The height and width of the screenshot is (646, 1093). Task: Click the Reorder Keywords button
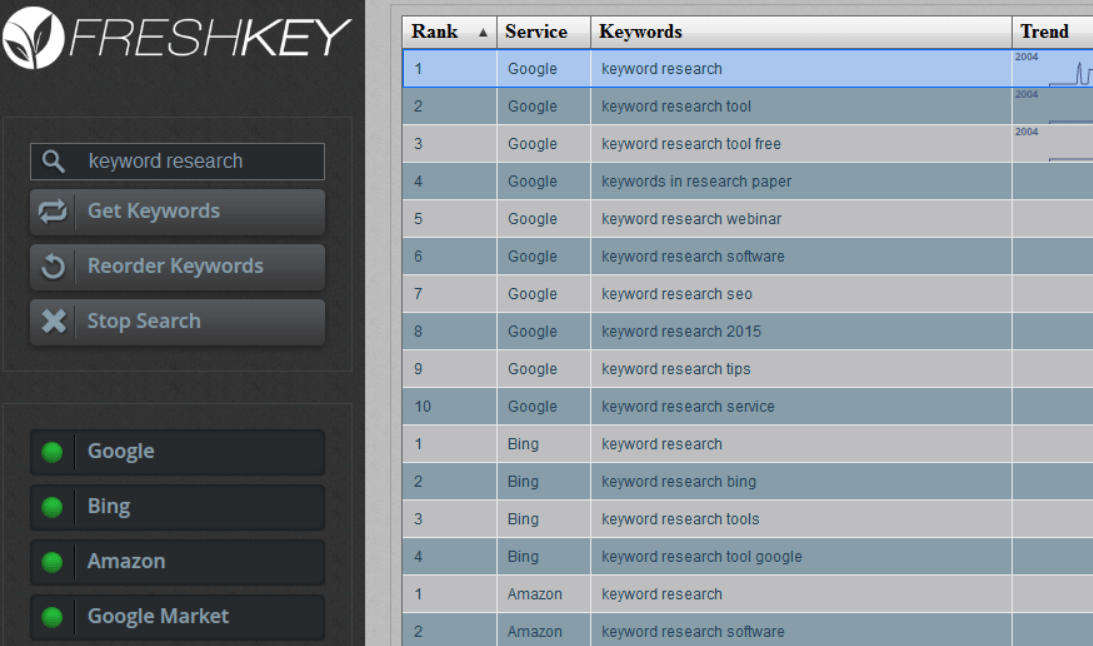(177, 267)
